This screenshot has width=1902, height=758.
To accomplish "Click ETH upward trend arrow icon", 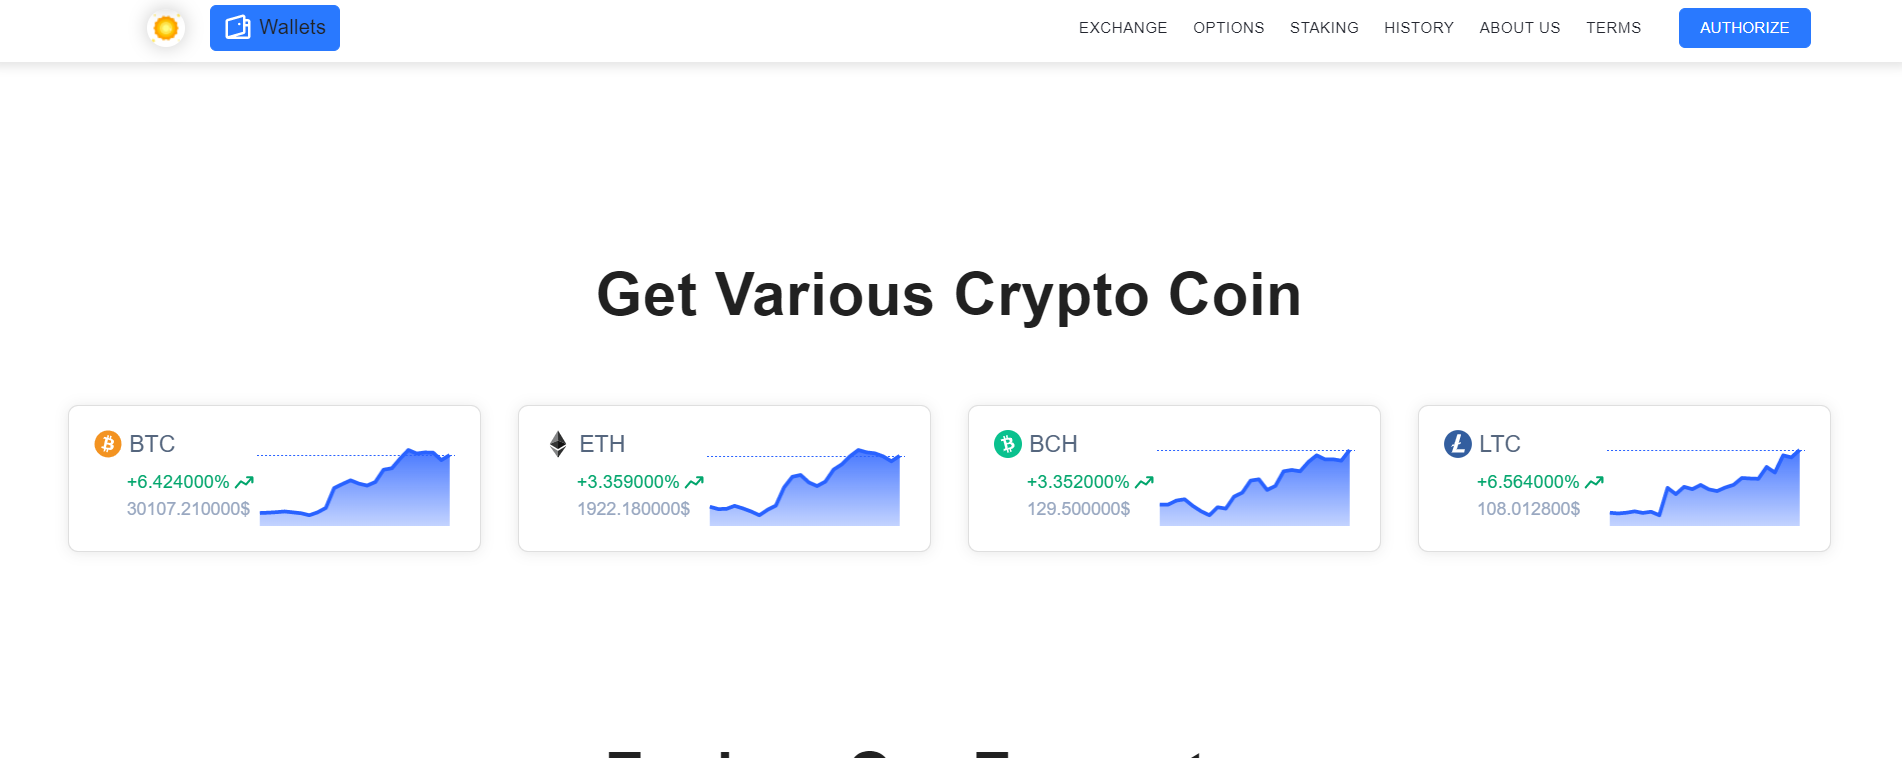I will [x=694, y=482].
